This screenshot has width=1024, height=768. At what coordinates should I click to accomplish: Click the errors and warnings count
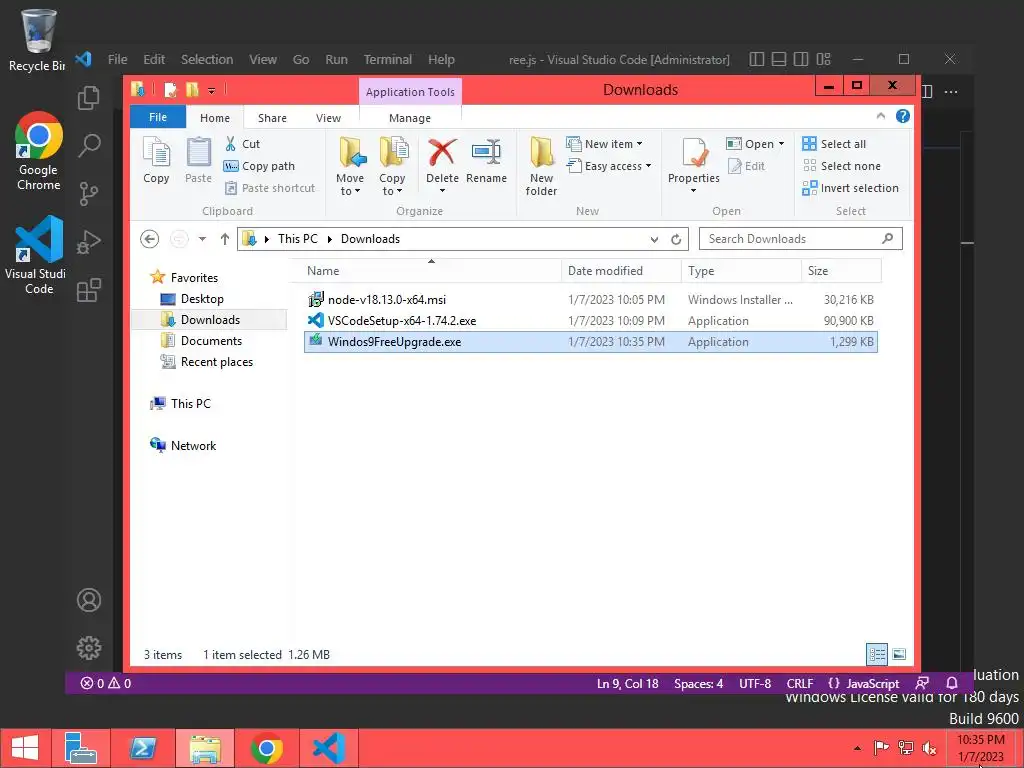tap(106, 683)
